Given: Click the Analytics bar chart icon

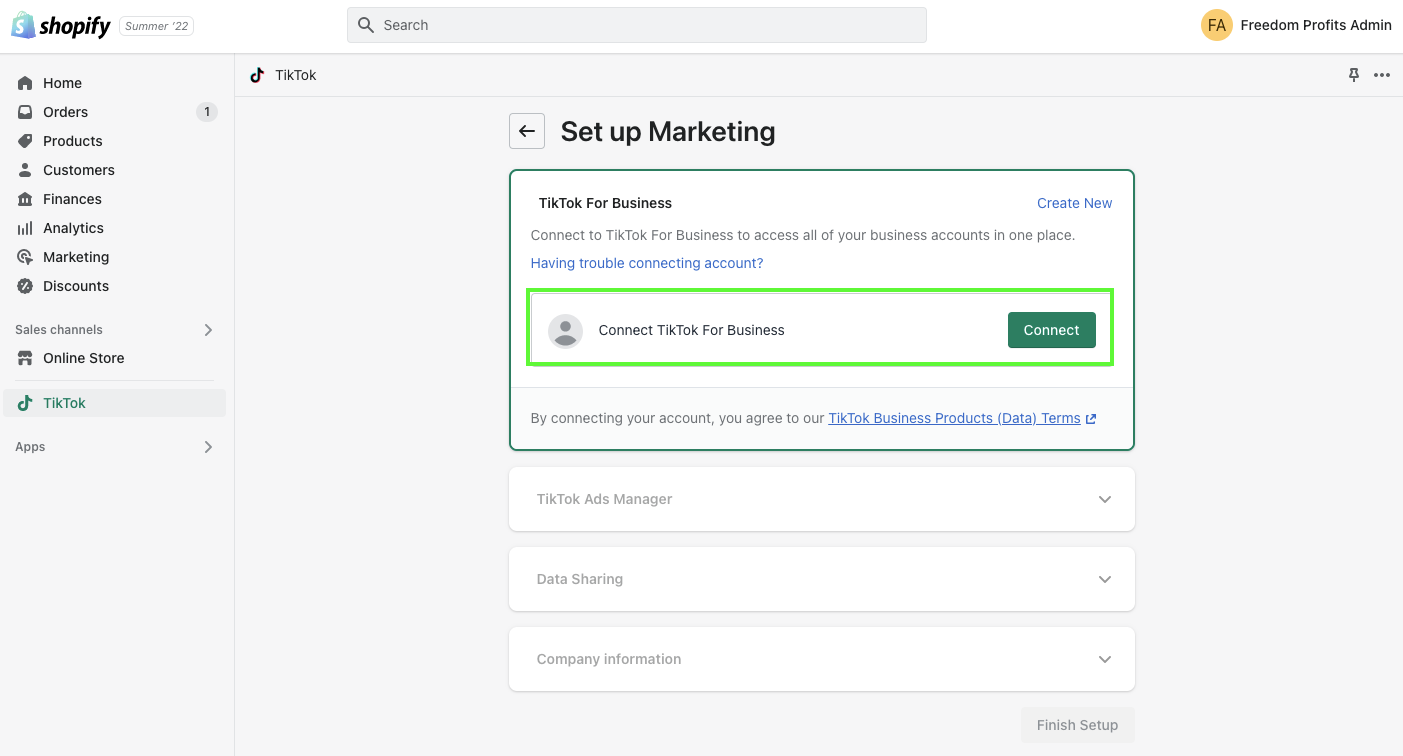Looking at the screenshot, I should (x=25, y=228).
